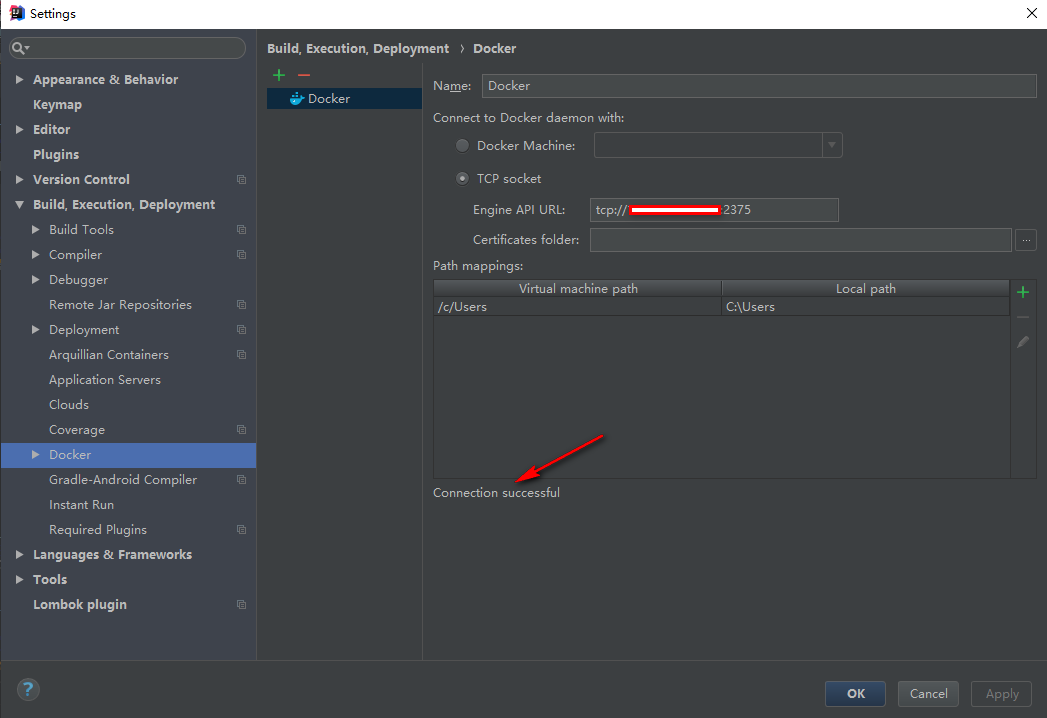Collapse the Build, Execution, Deployment section

[20, 205]
